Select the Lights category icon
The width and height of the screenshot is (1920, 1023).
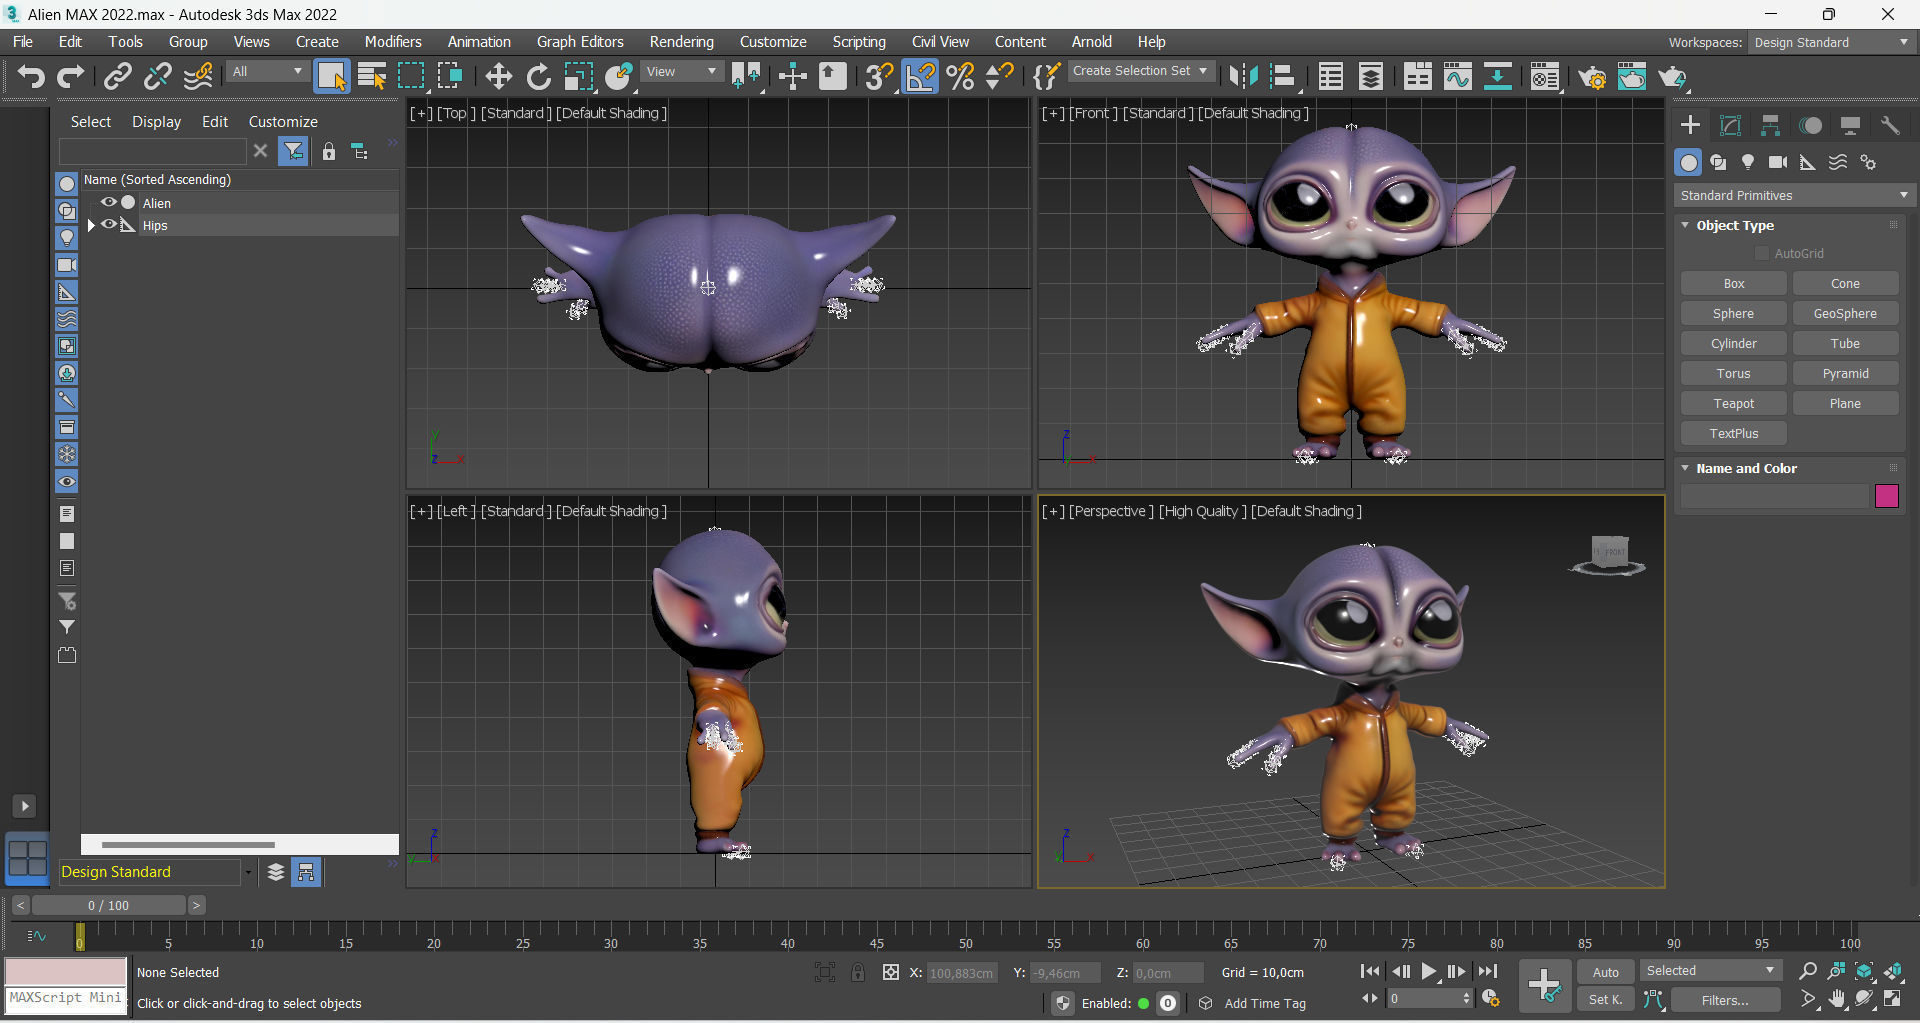click(x=1748, y=162)
